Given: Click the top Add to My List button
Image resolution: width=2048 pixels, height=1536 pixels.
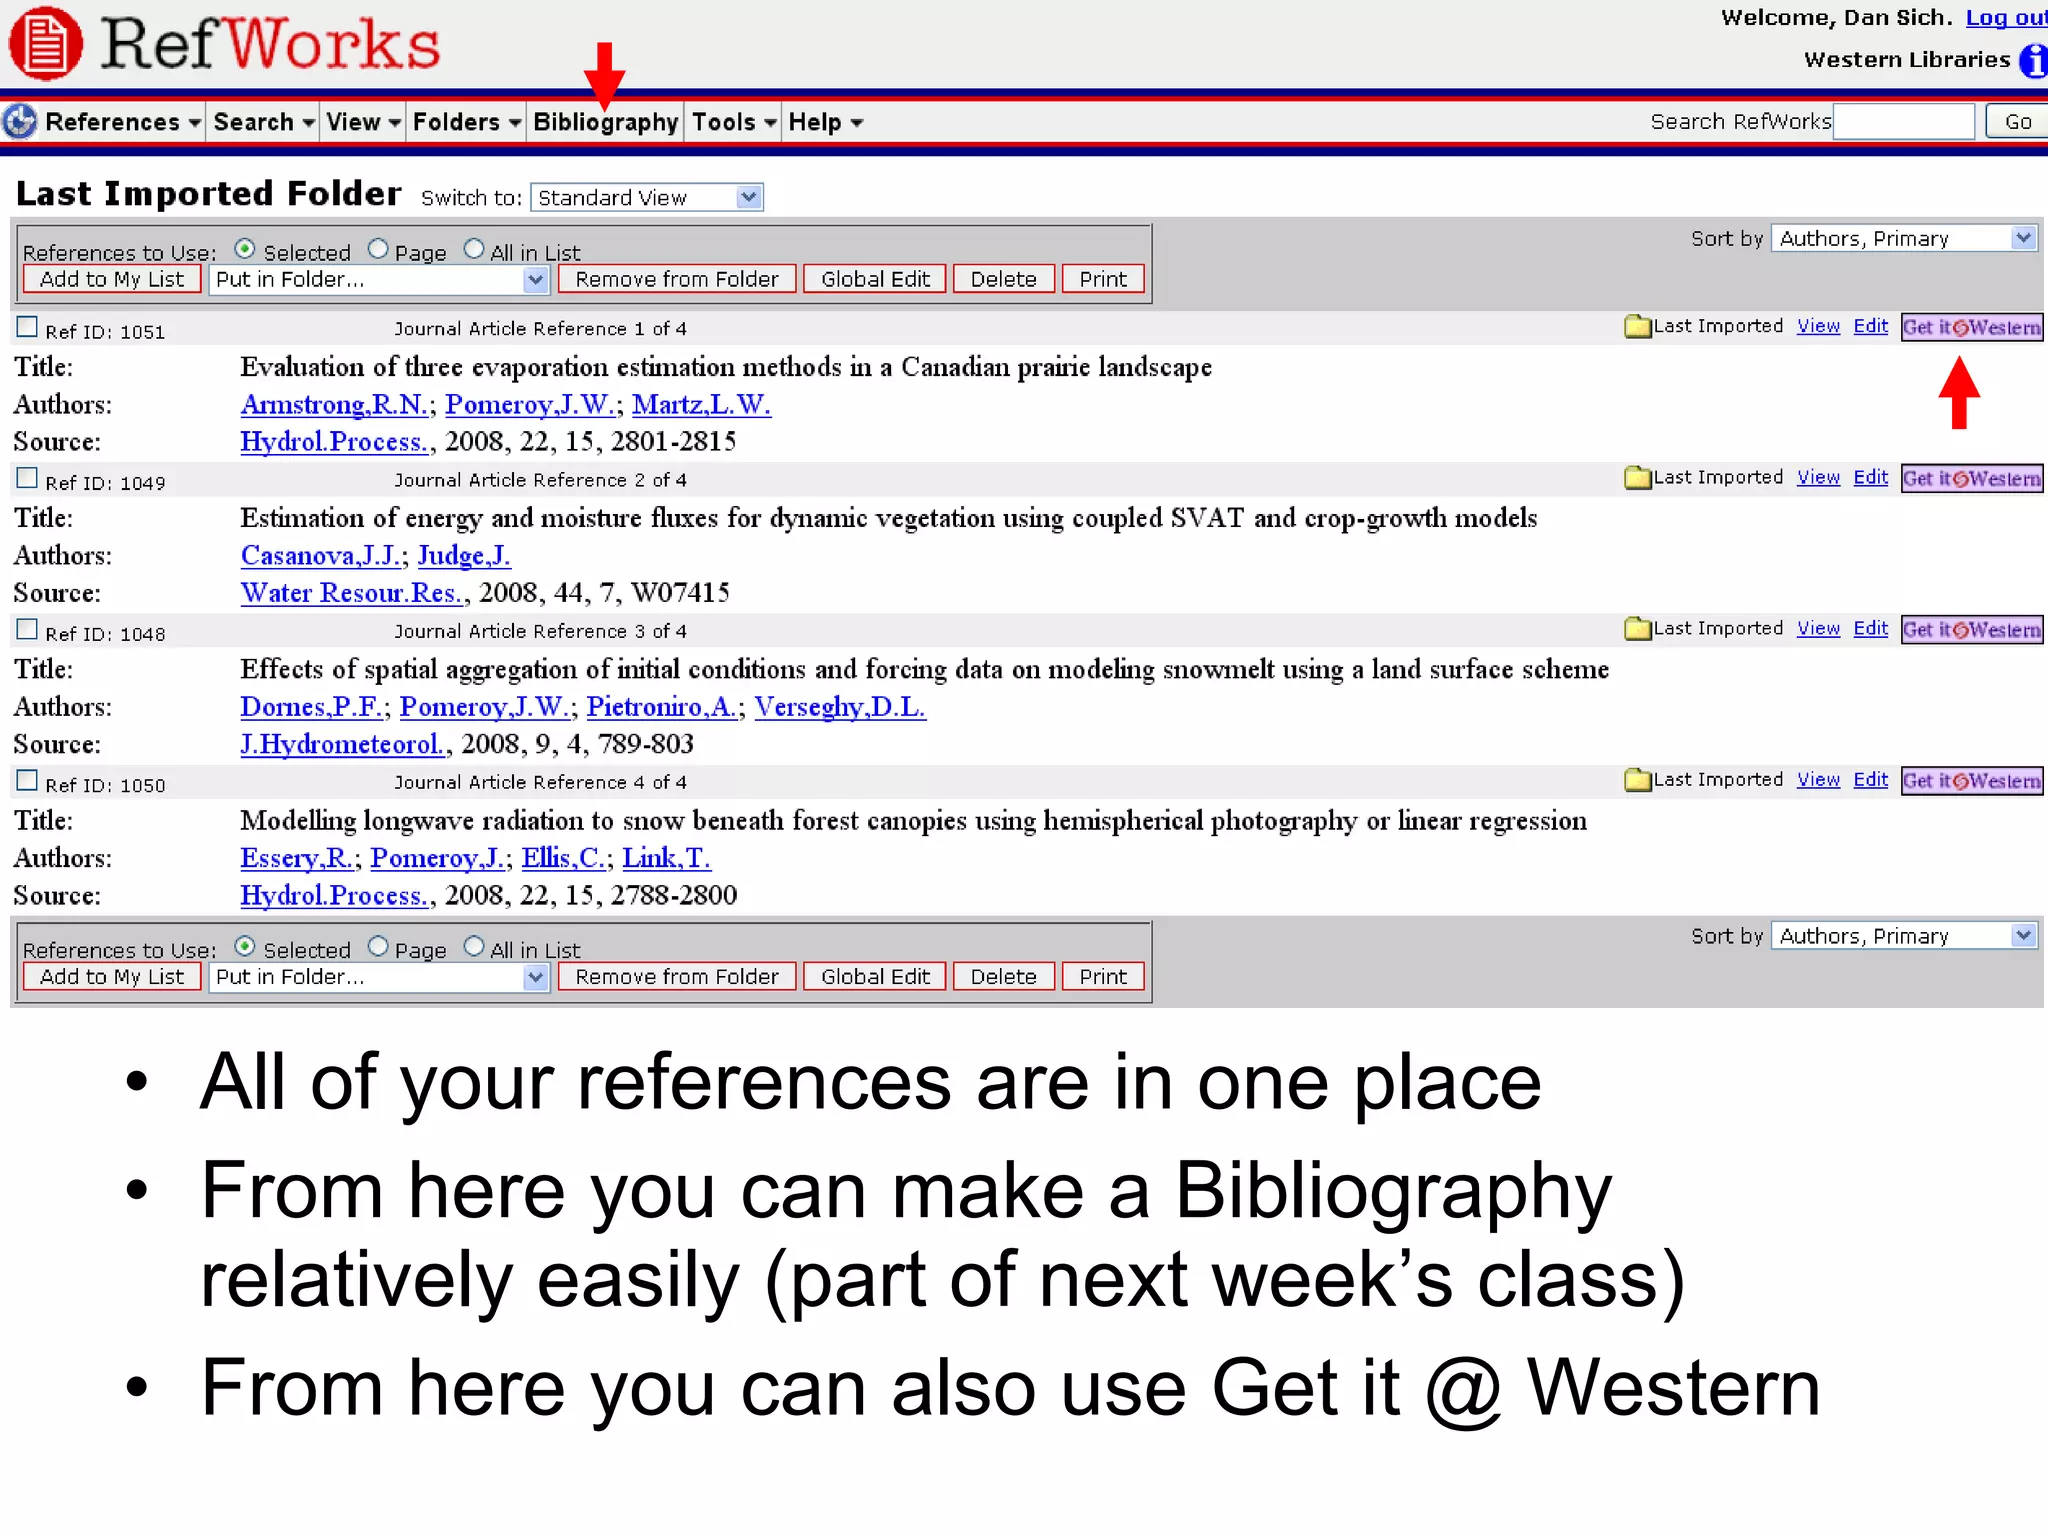Looking at the screenshot, I should coord(112,279).
